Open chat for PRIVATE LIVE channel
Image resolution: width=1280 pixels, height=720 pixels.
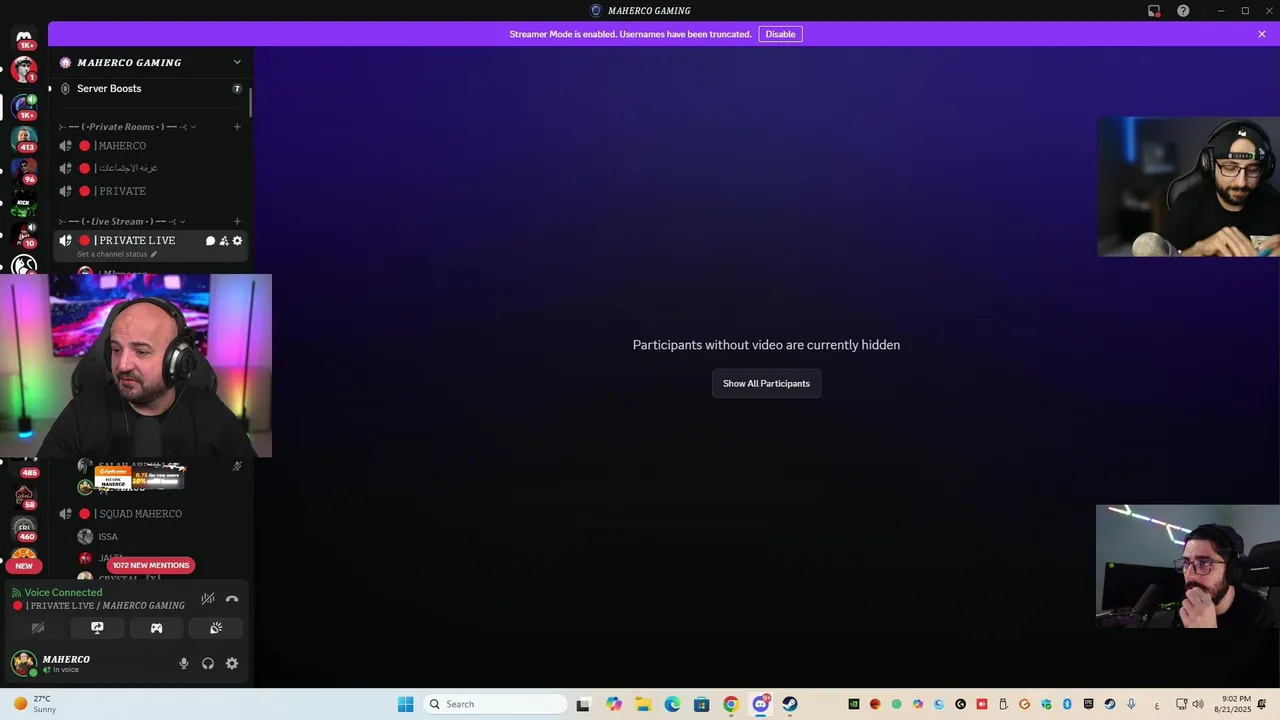coord(210,241)
